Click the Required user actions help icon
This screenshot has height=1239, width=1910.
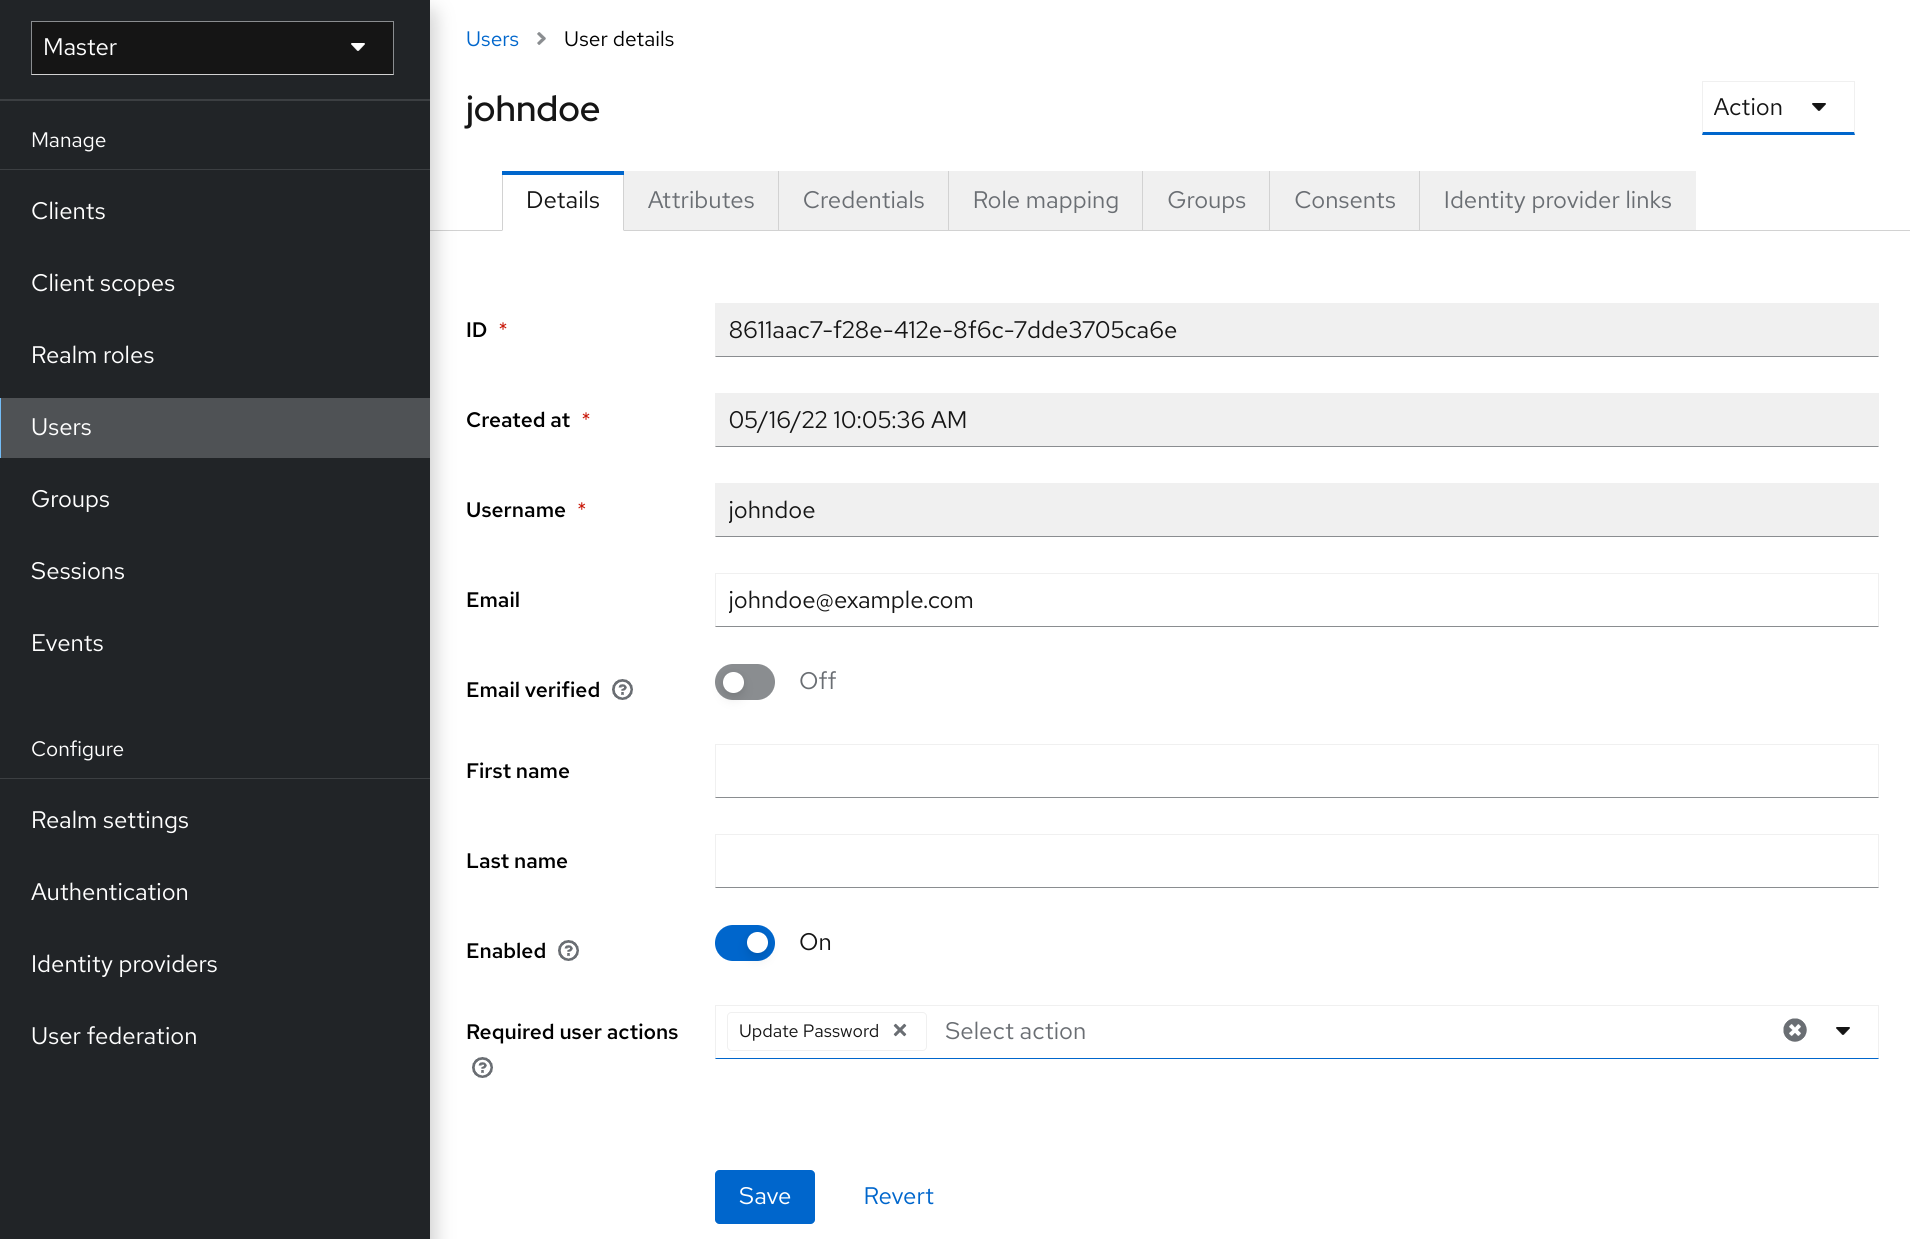(482, 1068)
